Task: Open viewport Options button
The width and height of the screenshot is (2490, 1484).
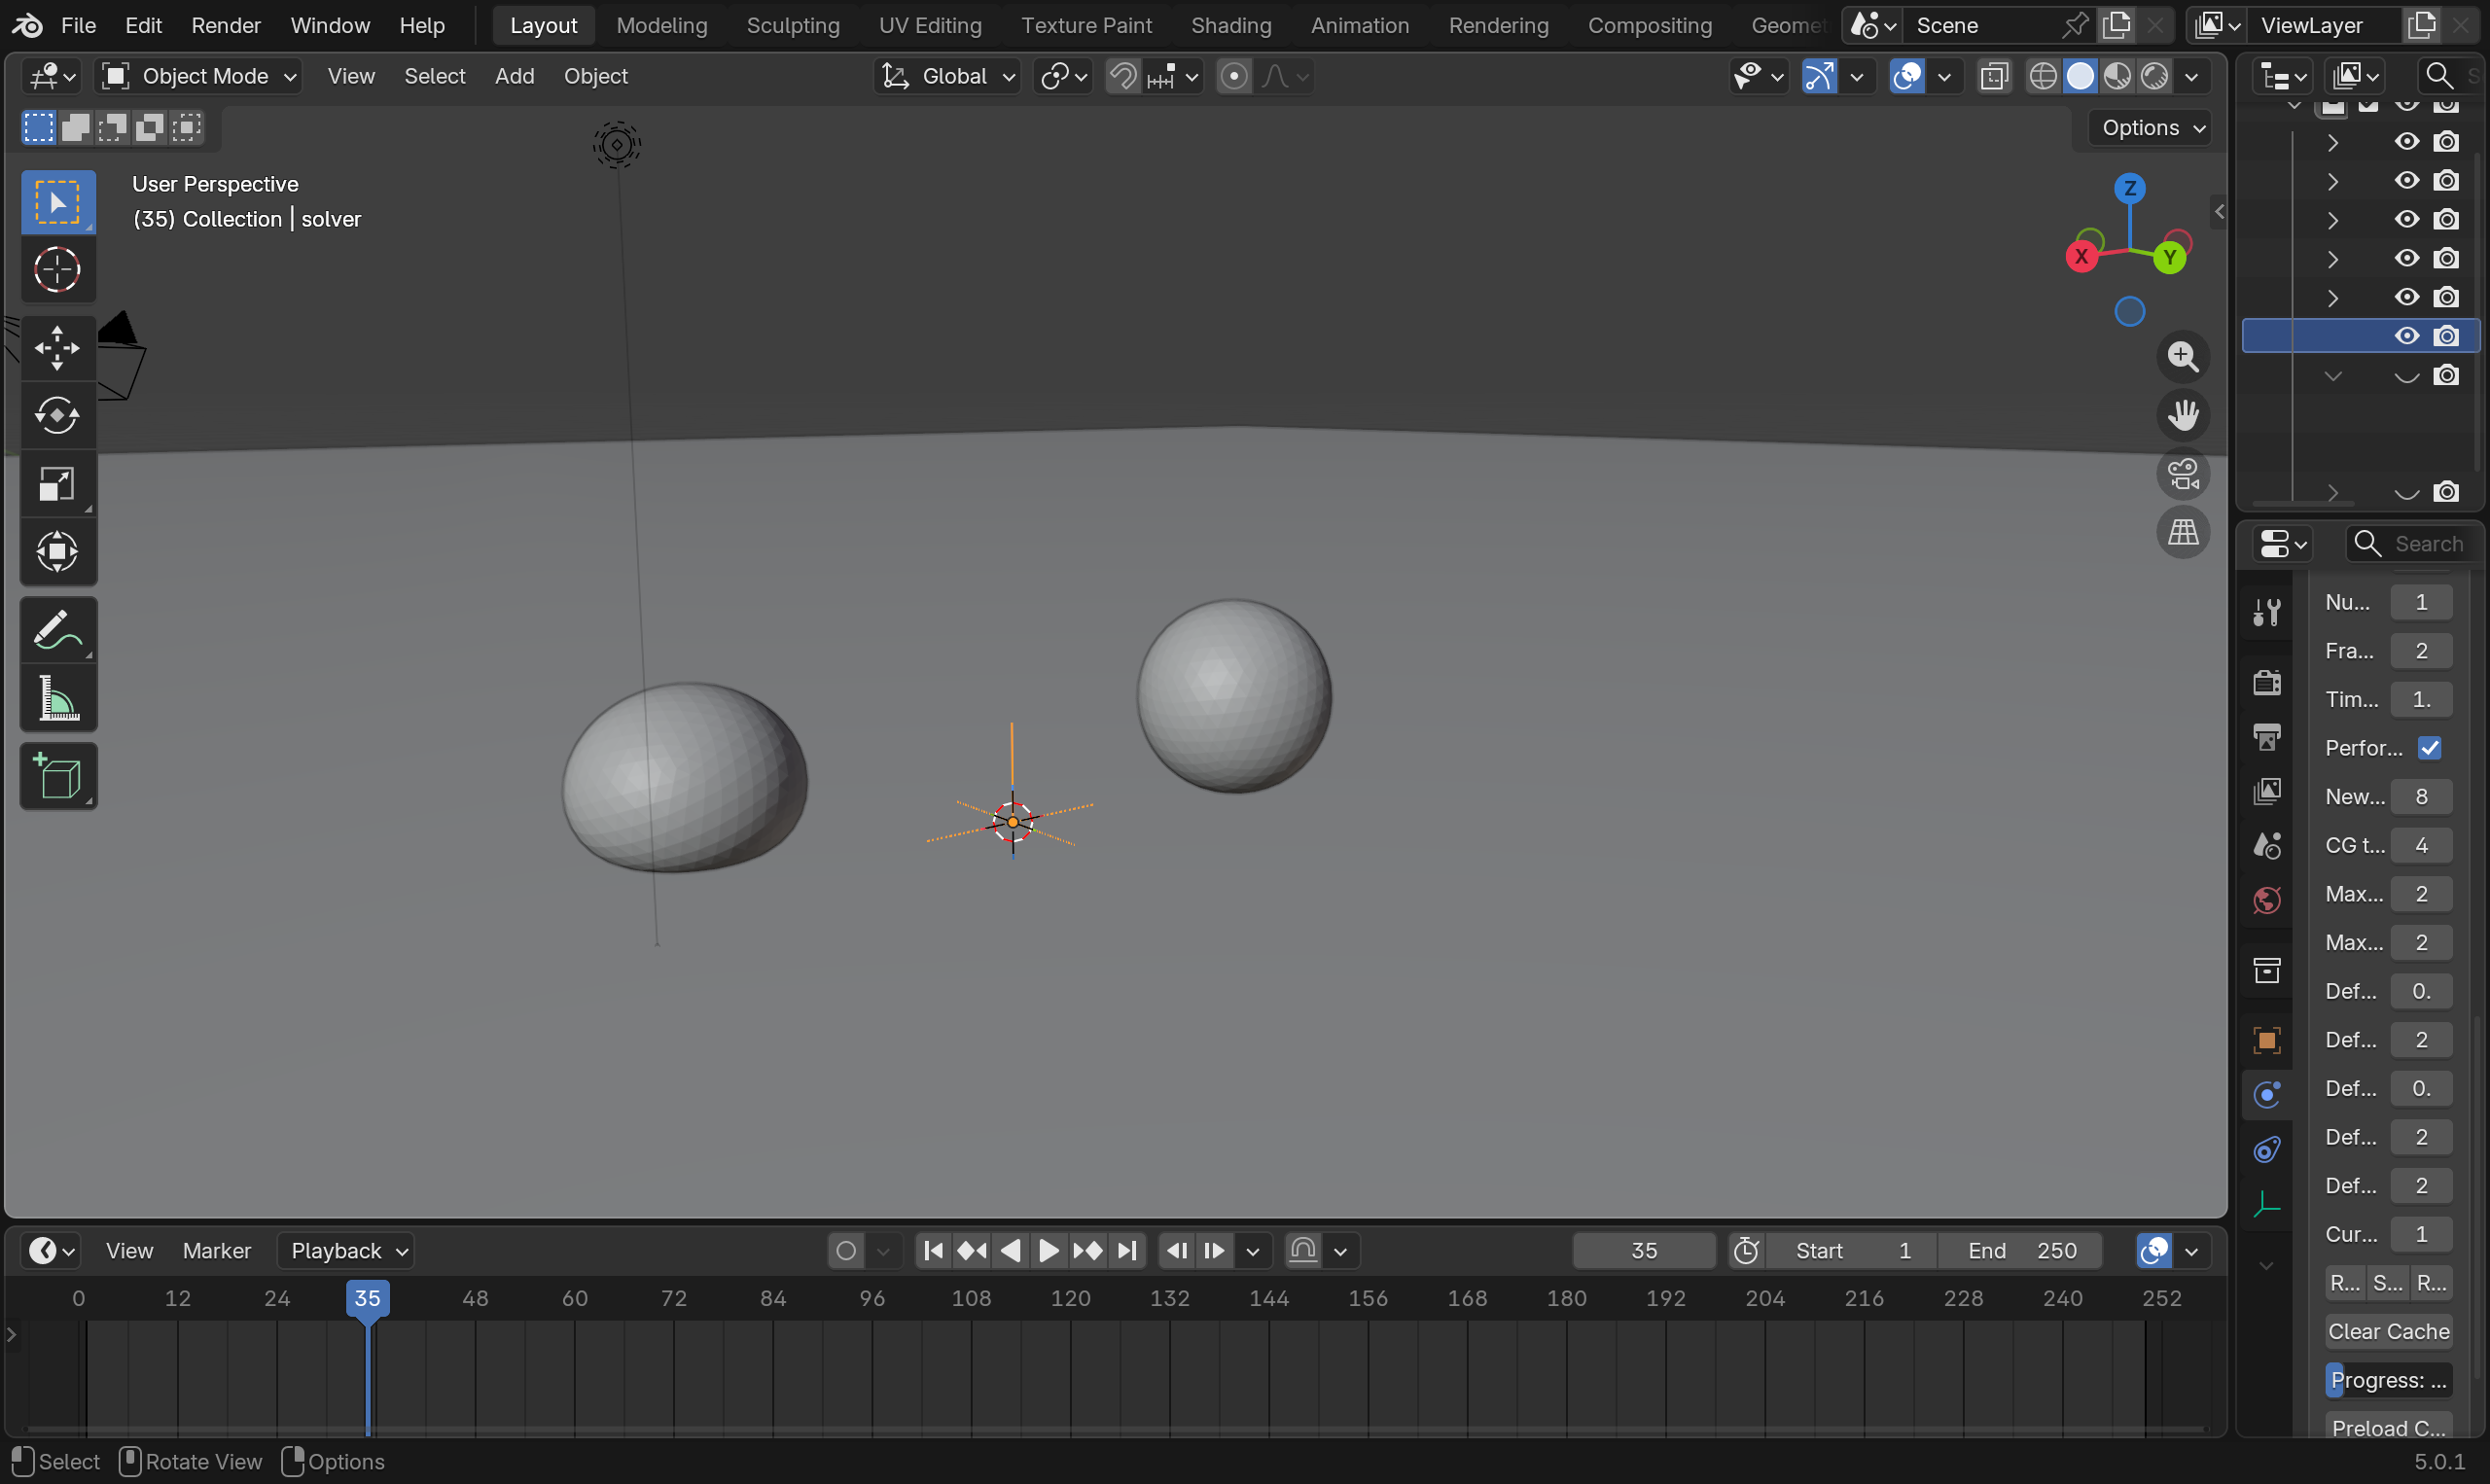Action: pos(2151,127)
